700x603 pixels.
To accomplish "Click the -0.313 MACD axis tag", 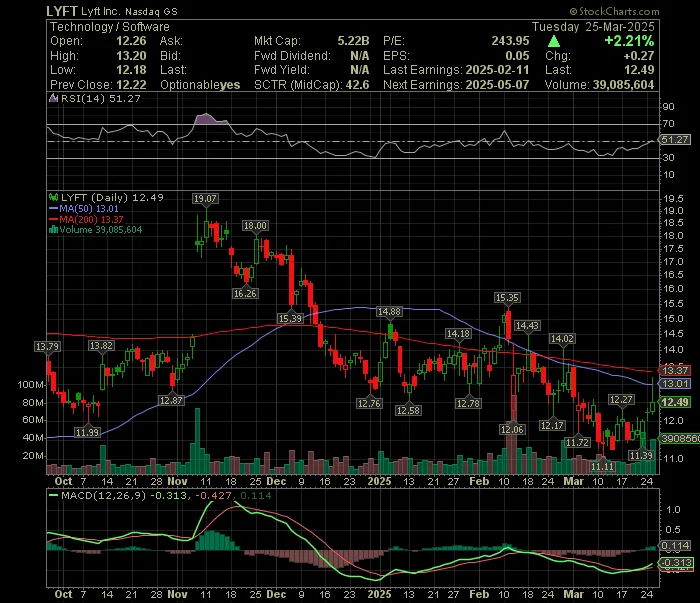I will (676, 562).
